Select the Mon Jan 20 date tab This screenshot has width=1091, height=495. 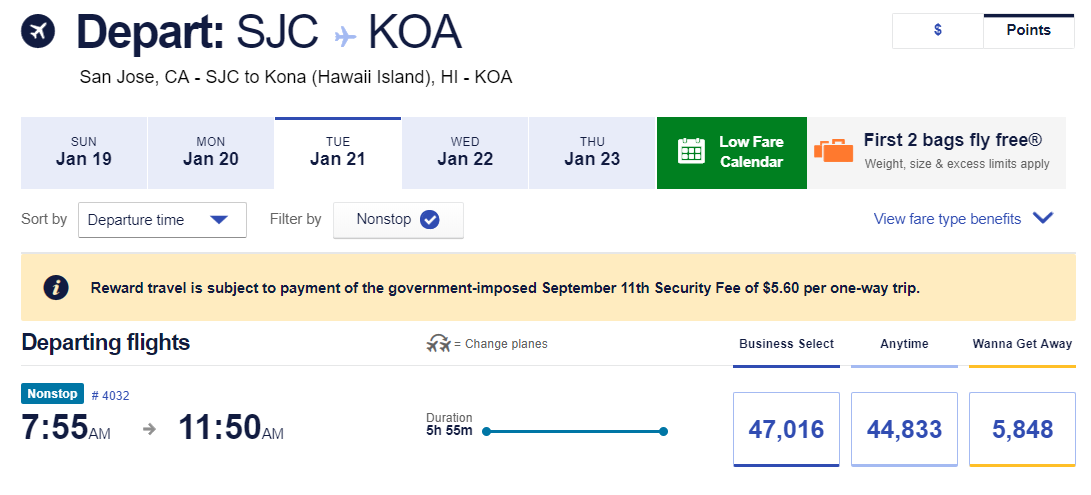[211, 152]
